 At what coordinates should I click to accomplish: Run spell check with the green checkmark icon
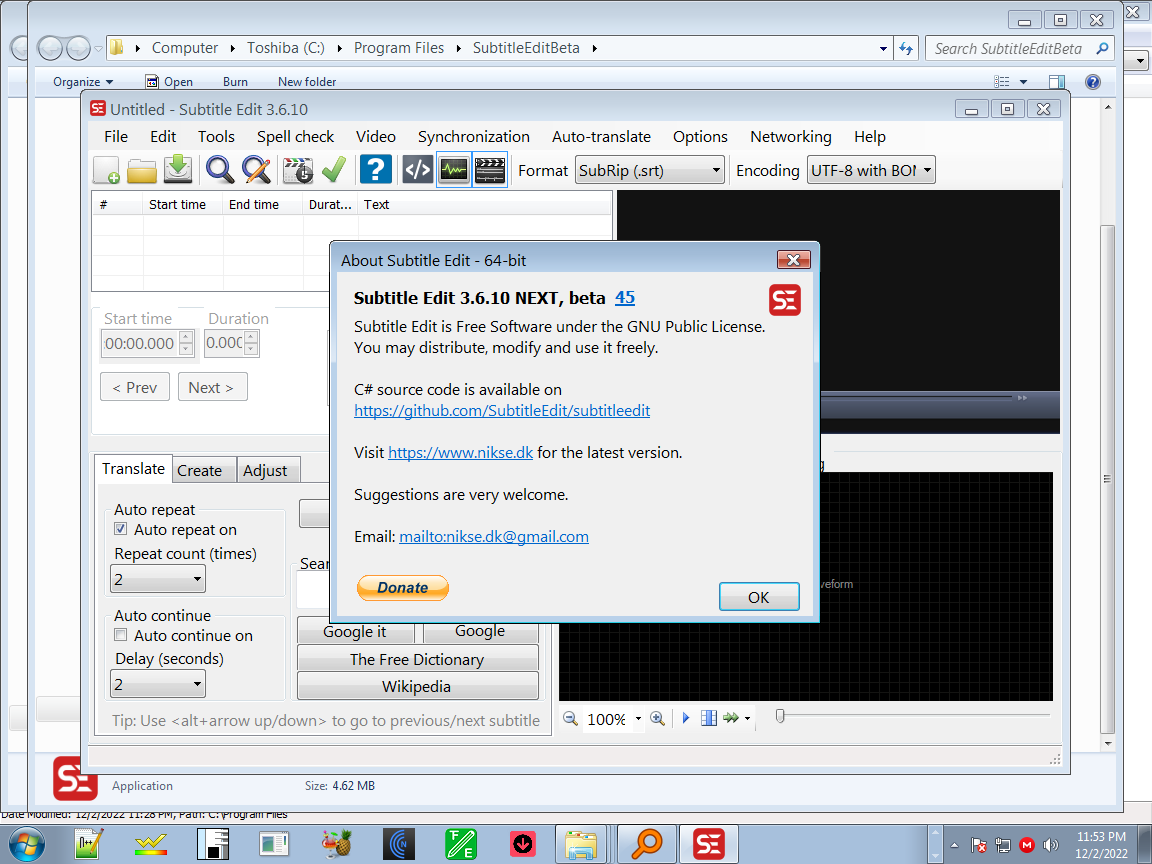334,170
